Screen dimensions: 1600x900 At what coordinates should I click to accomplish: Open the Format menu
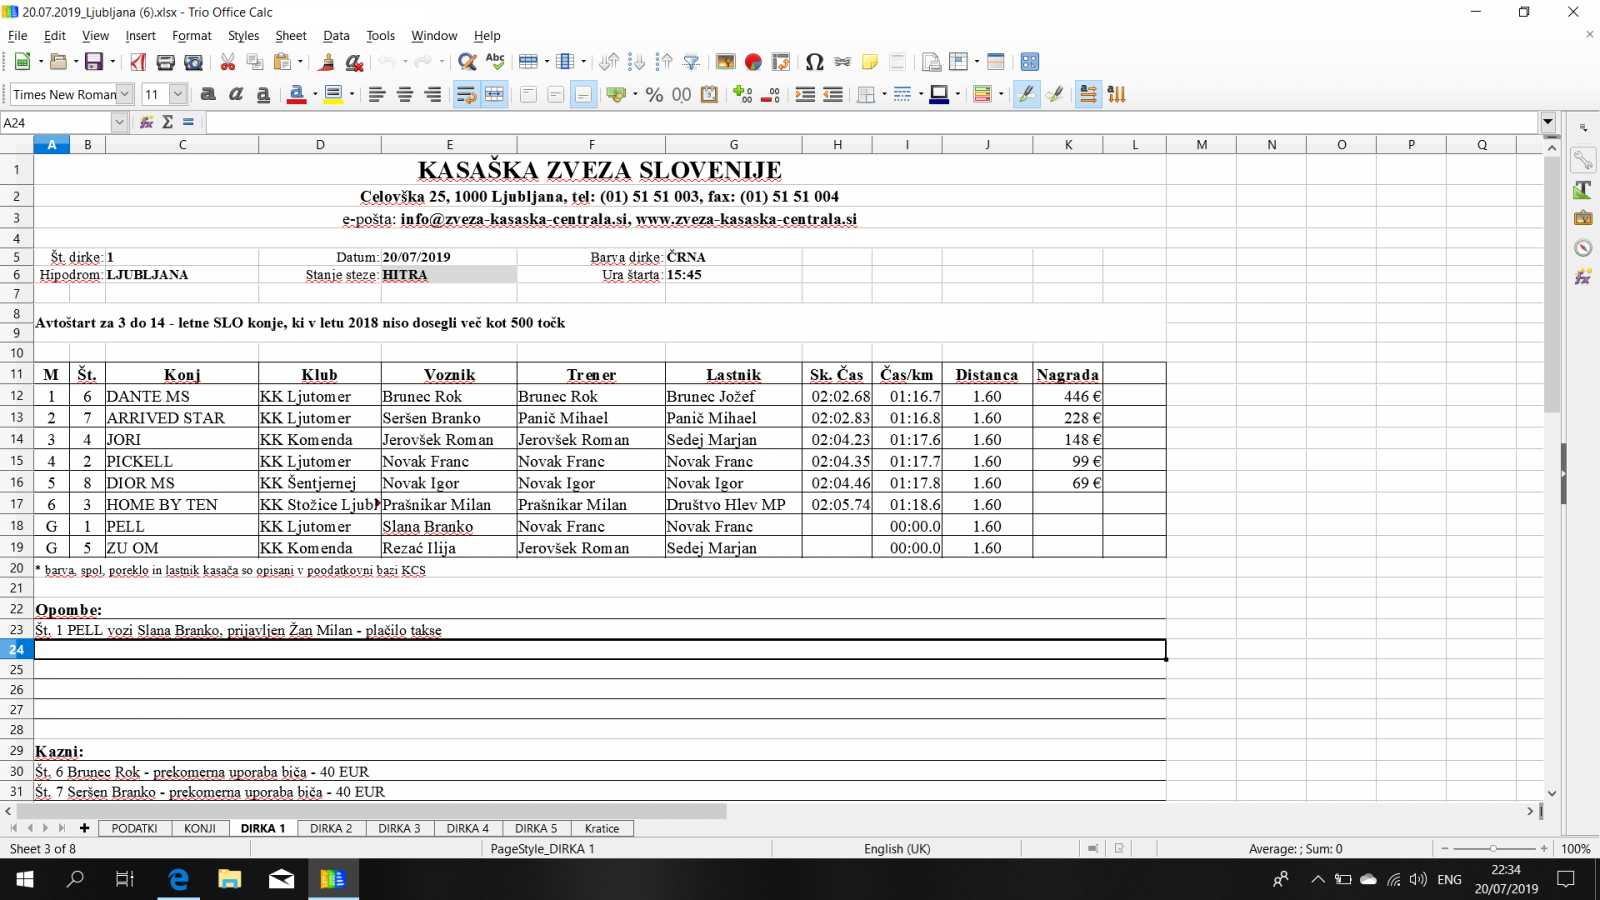[x=191, y=35]
